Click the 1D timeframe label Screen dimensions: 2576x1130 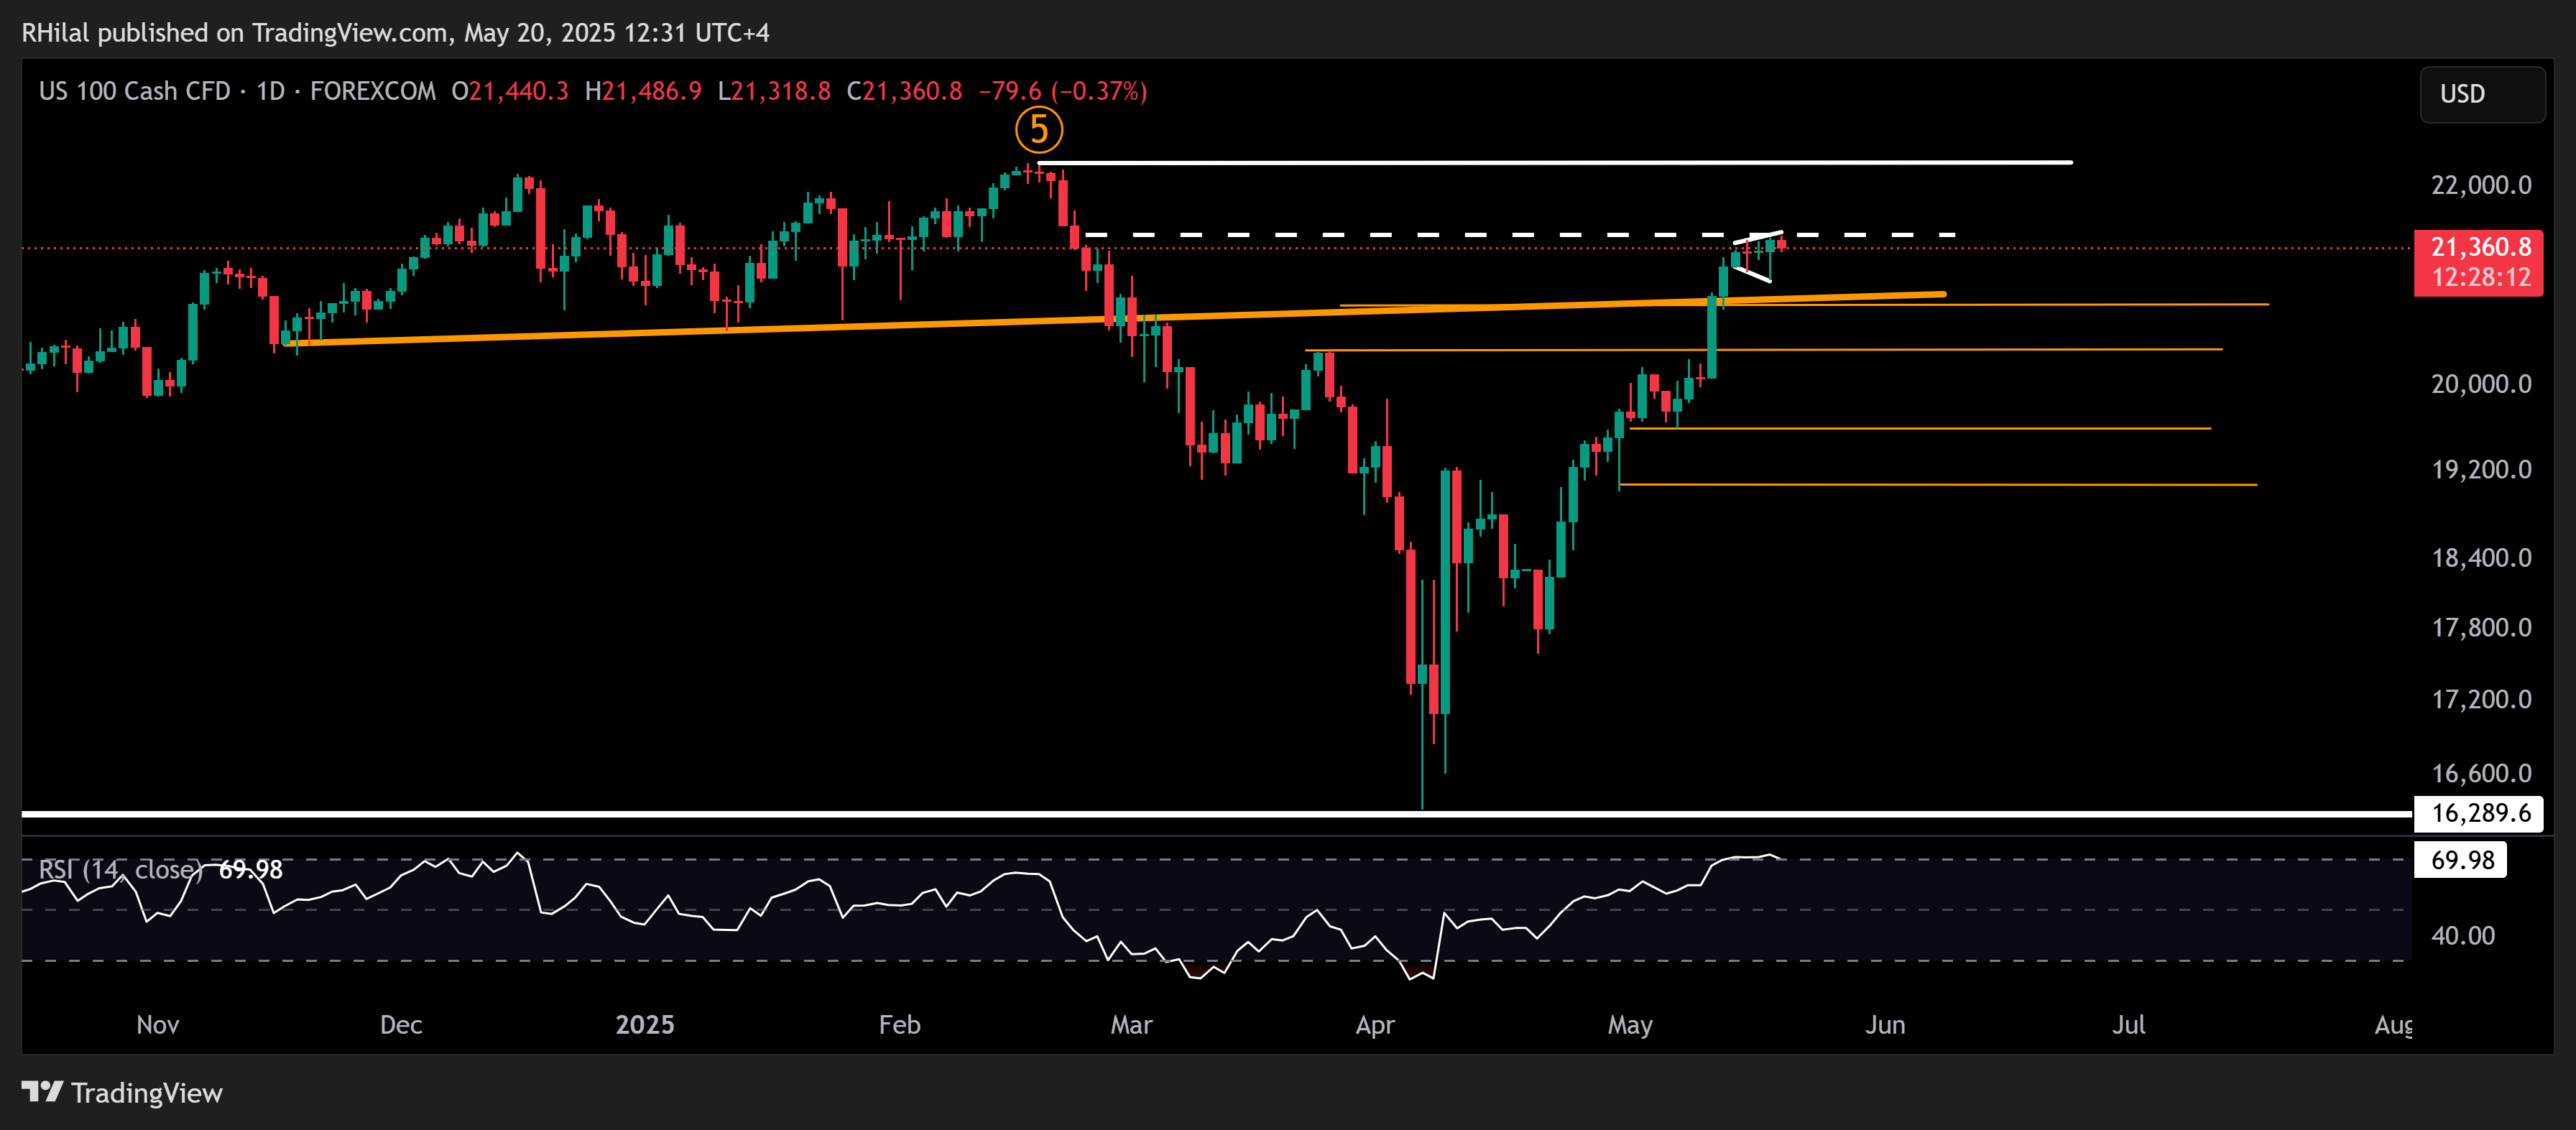coord(270,91)
